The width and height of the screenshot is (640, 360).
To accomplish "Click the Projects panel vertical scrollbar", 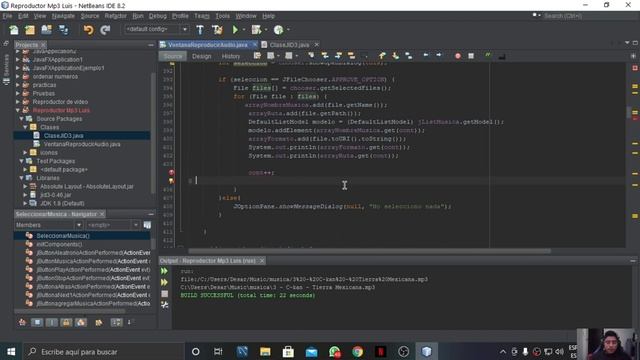I will pos(153,133).
